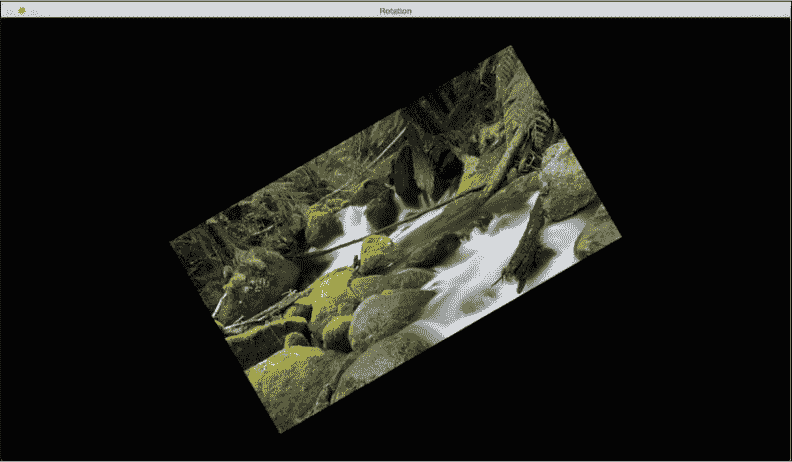
Task: Click the top corner of the rotated image
Action: (x=511, y=46)
